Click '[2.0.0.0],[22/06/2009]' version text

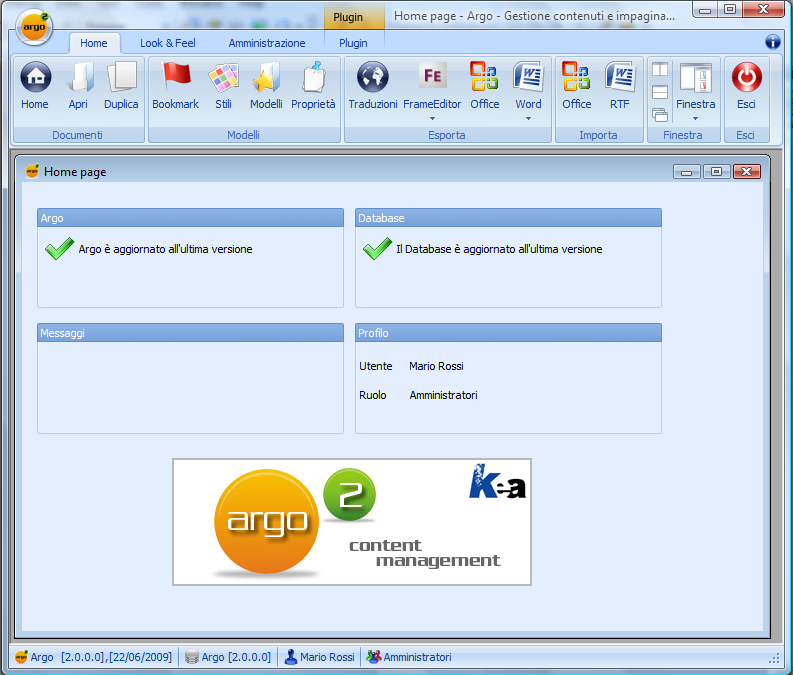116,657
